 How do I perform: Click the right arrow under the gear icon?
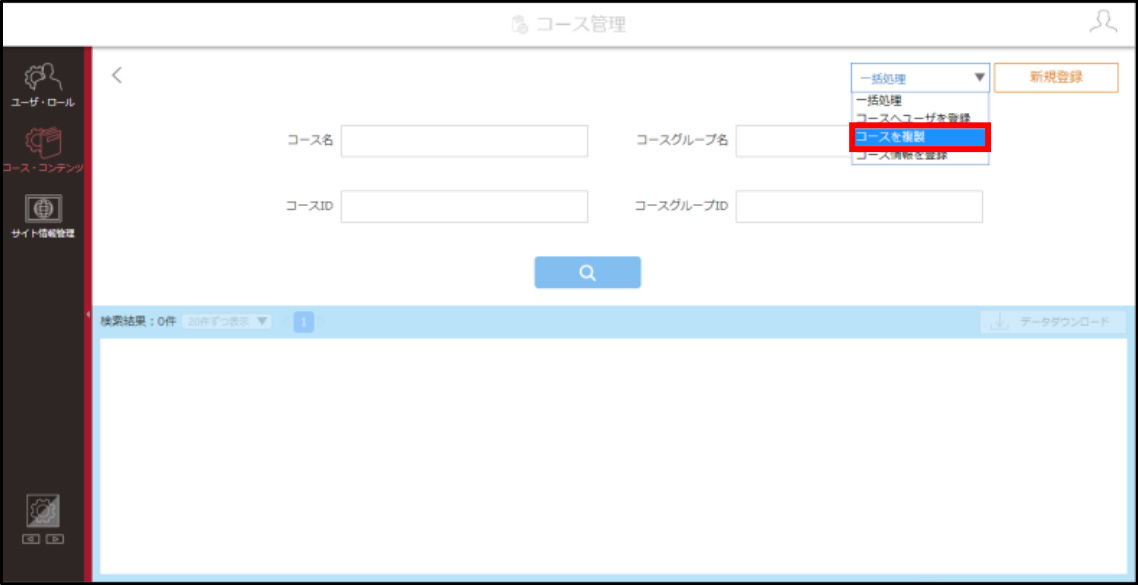tap(54, 539)
